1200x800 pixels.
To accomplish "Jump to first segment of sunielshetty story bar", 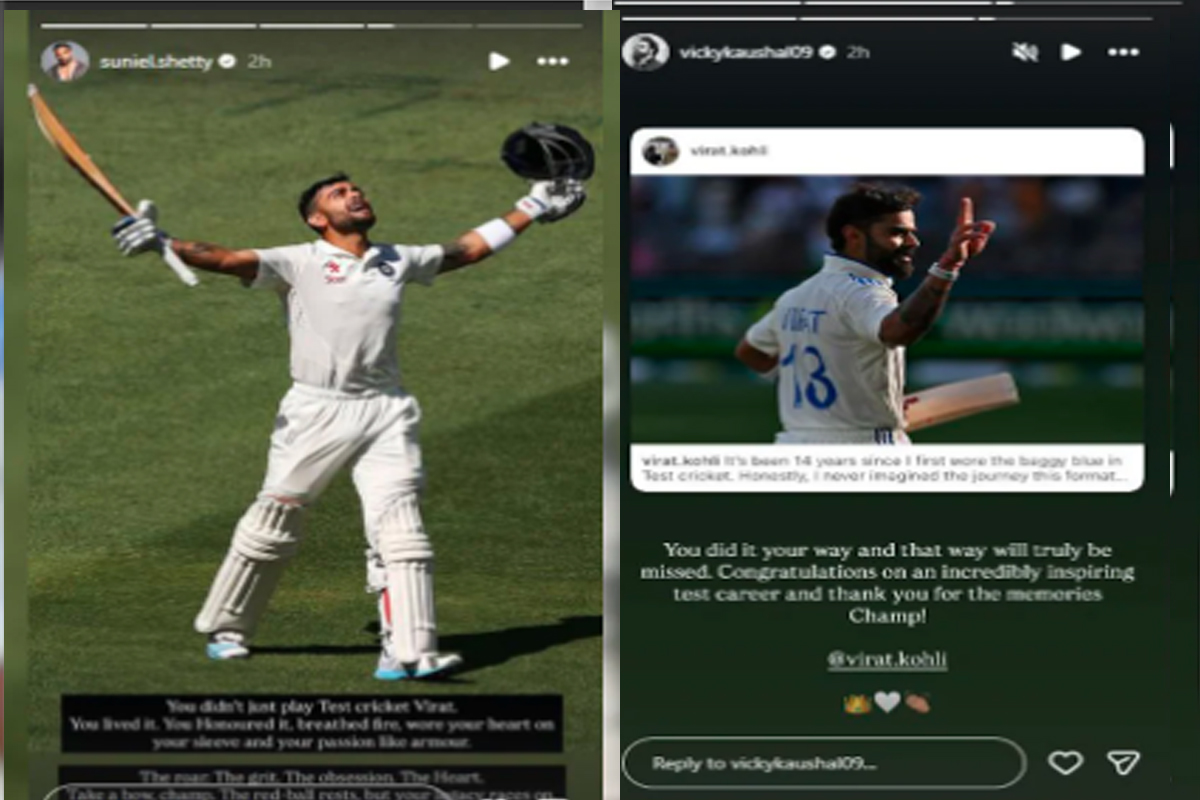I will point(94,25).
